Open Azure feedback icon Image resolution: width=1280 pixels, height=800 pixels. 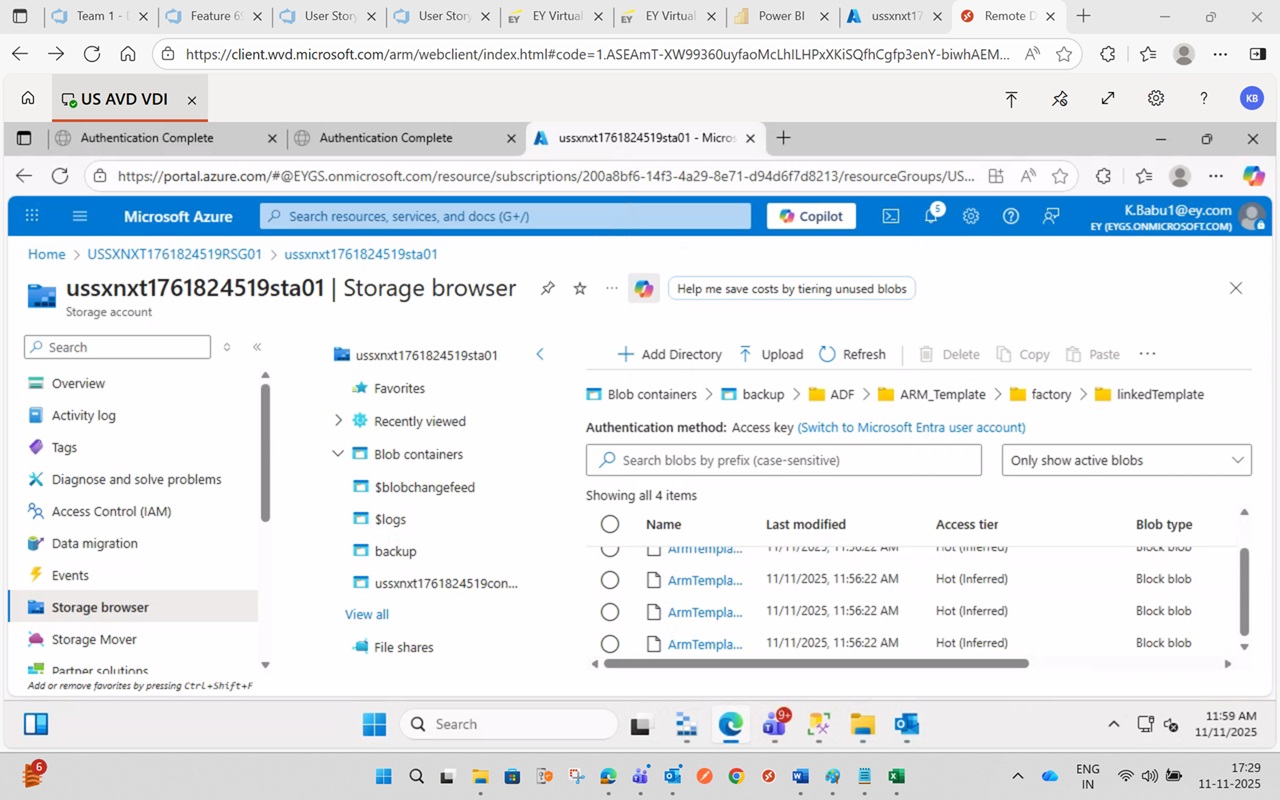click(1051, 216)
